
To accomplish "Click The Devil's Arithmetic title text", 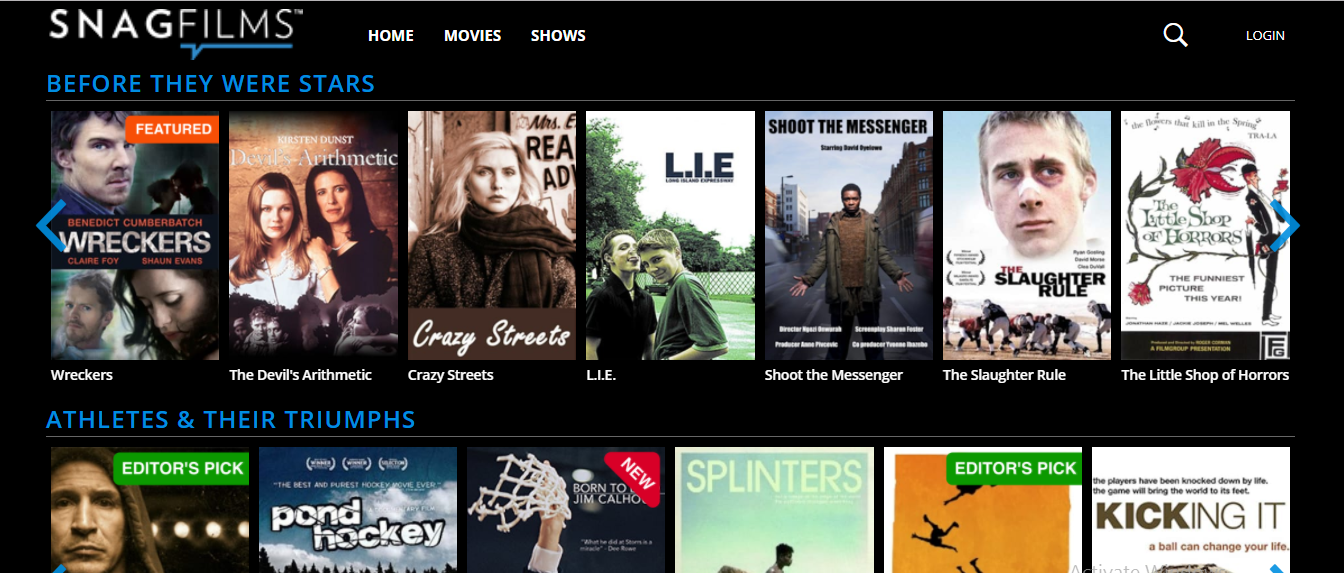I will (300, 375).
